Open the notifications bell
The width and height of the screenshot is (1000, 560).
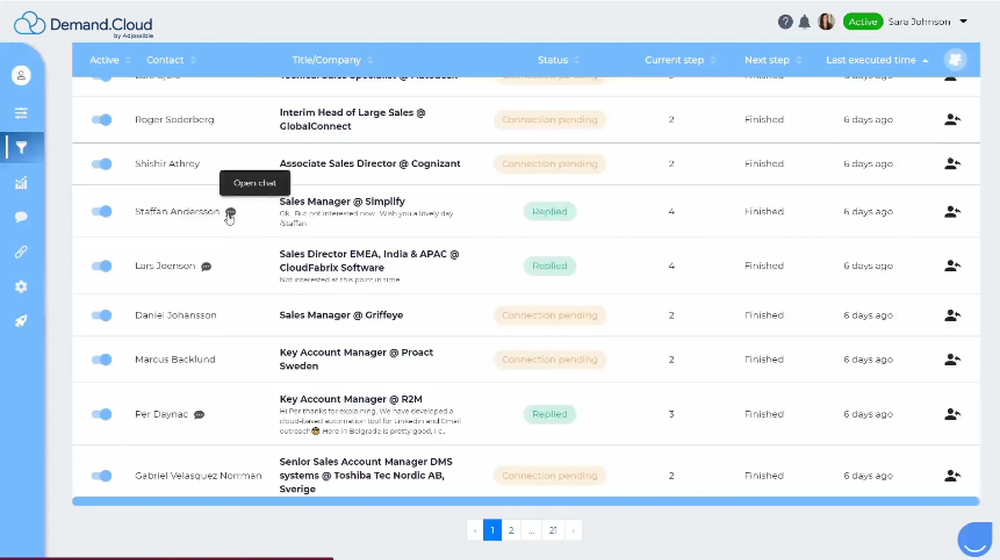point(804,22)
